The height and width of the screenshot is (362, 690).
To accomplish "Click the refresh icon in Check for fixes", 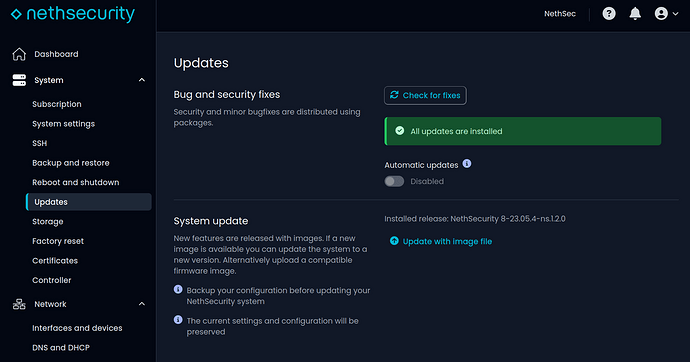I will coord(394,95).
